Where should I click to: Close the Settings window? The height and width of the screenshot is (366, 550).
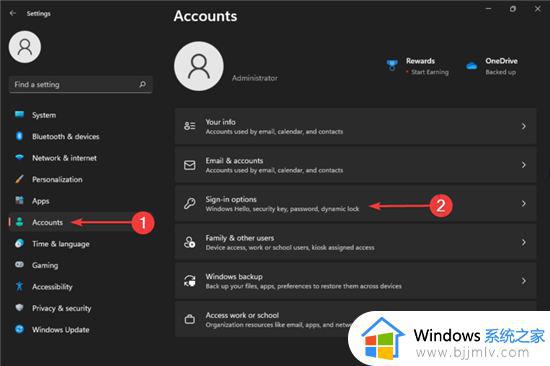tap(537, 9)
